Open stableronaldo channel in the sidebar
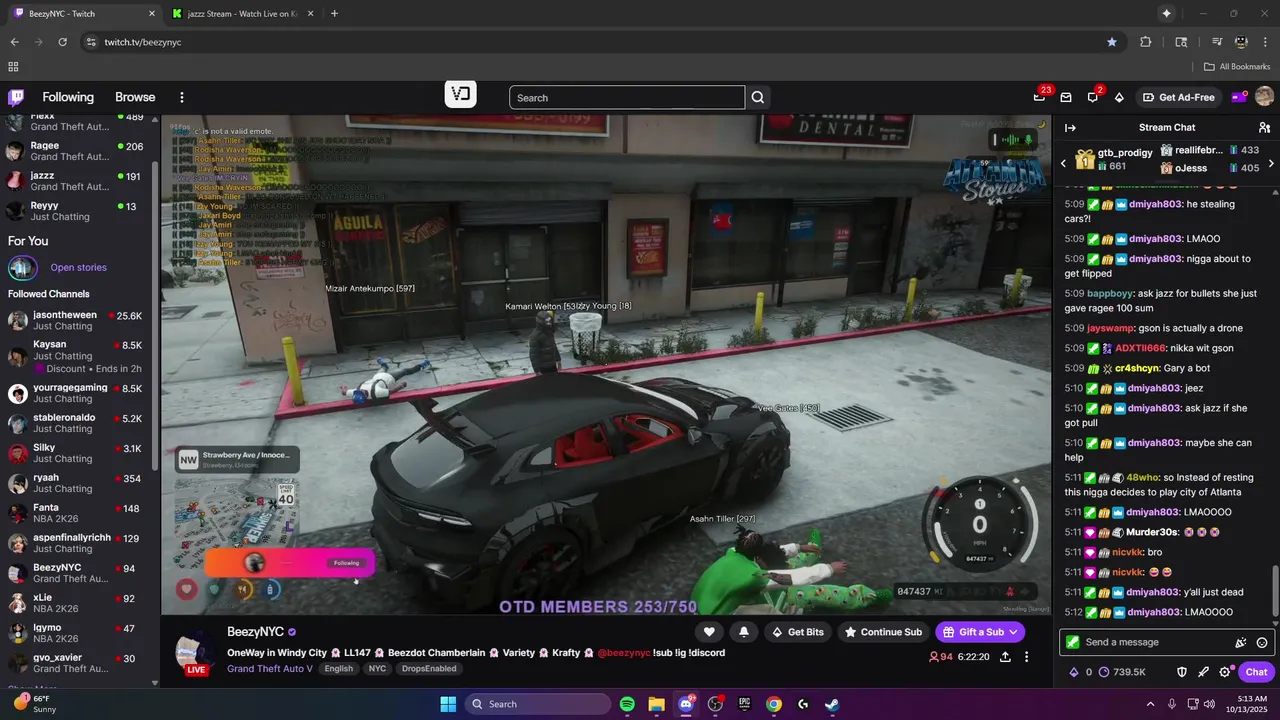Viewport: 1280px width, 720px height. pyautogui.click(x=80, y=423)
